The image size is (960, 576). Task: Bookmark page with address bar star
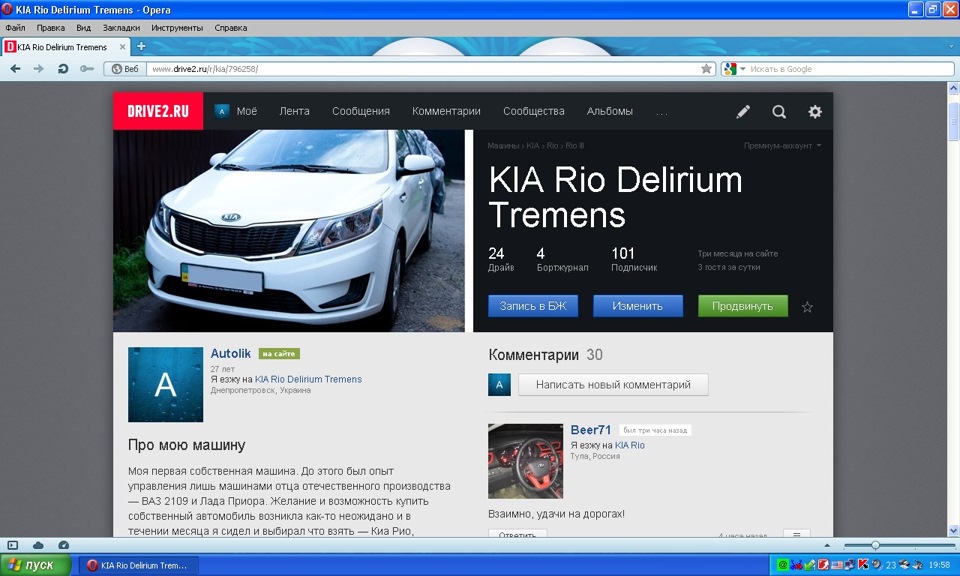point(707,69)
